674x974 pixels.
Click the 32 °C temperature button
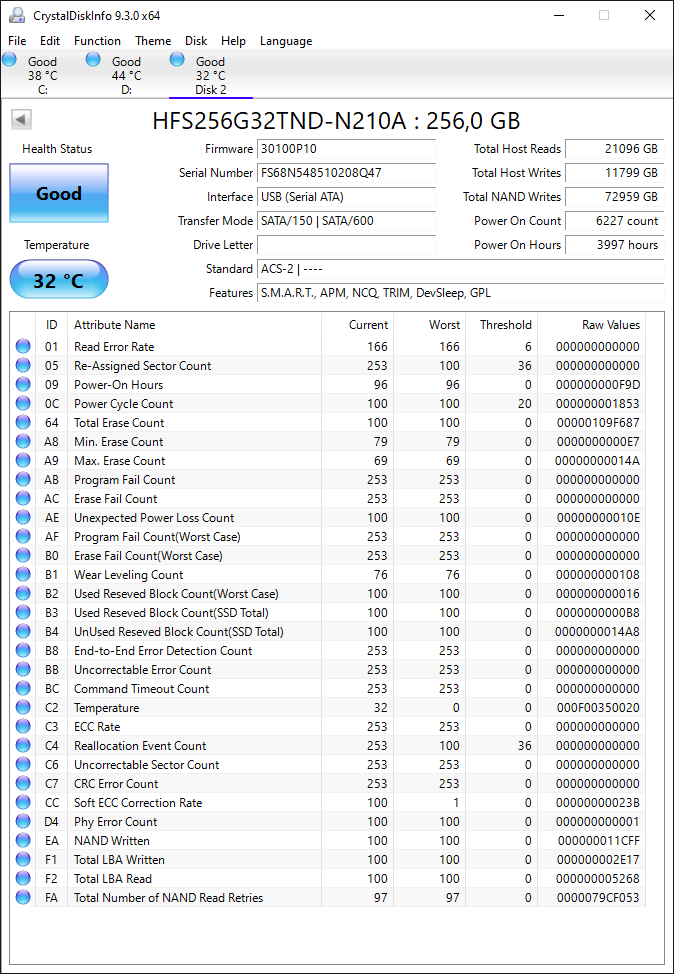pos(59,280)
